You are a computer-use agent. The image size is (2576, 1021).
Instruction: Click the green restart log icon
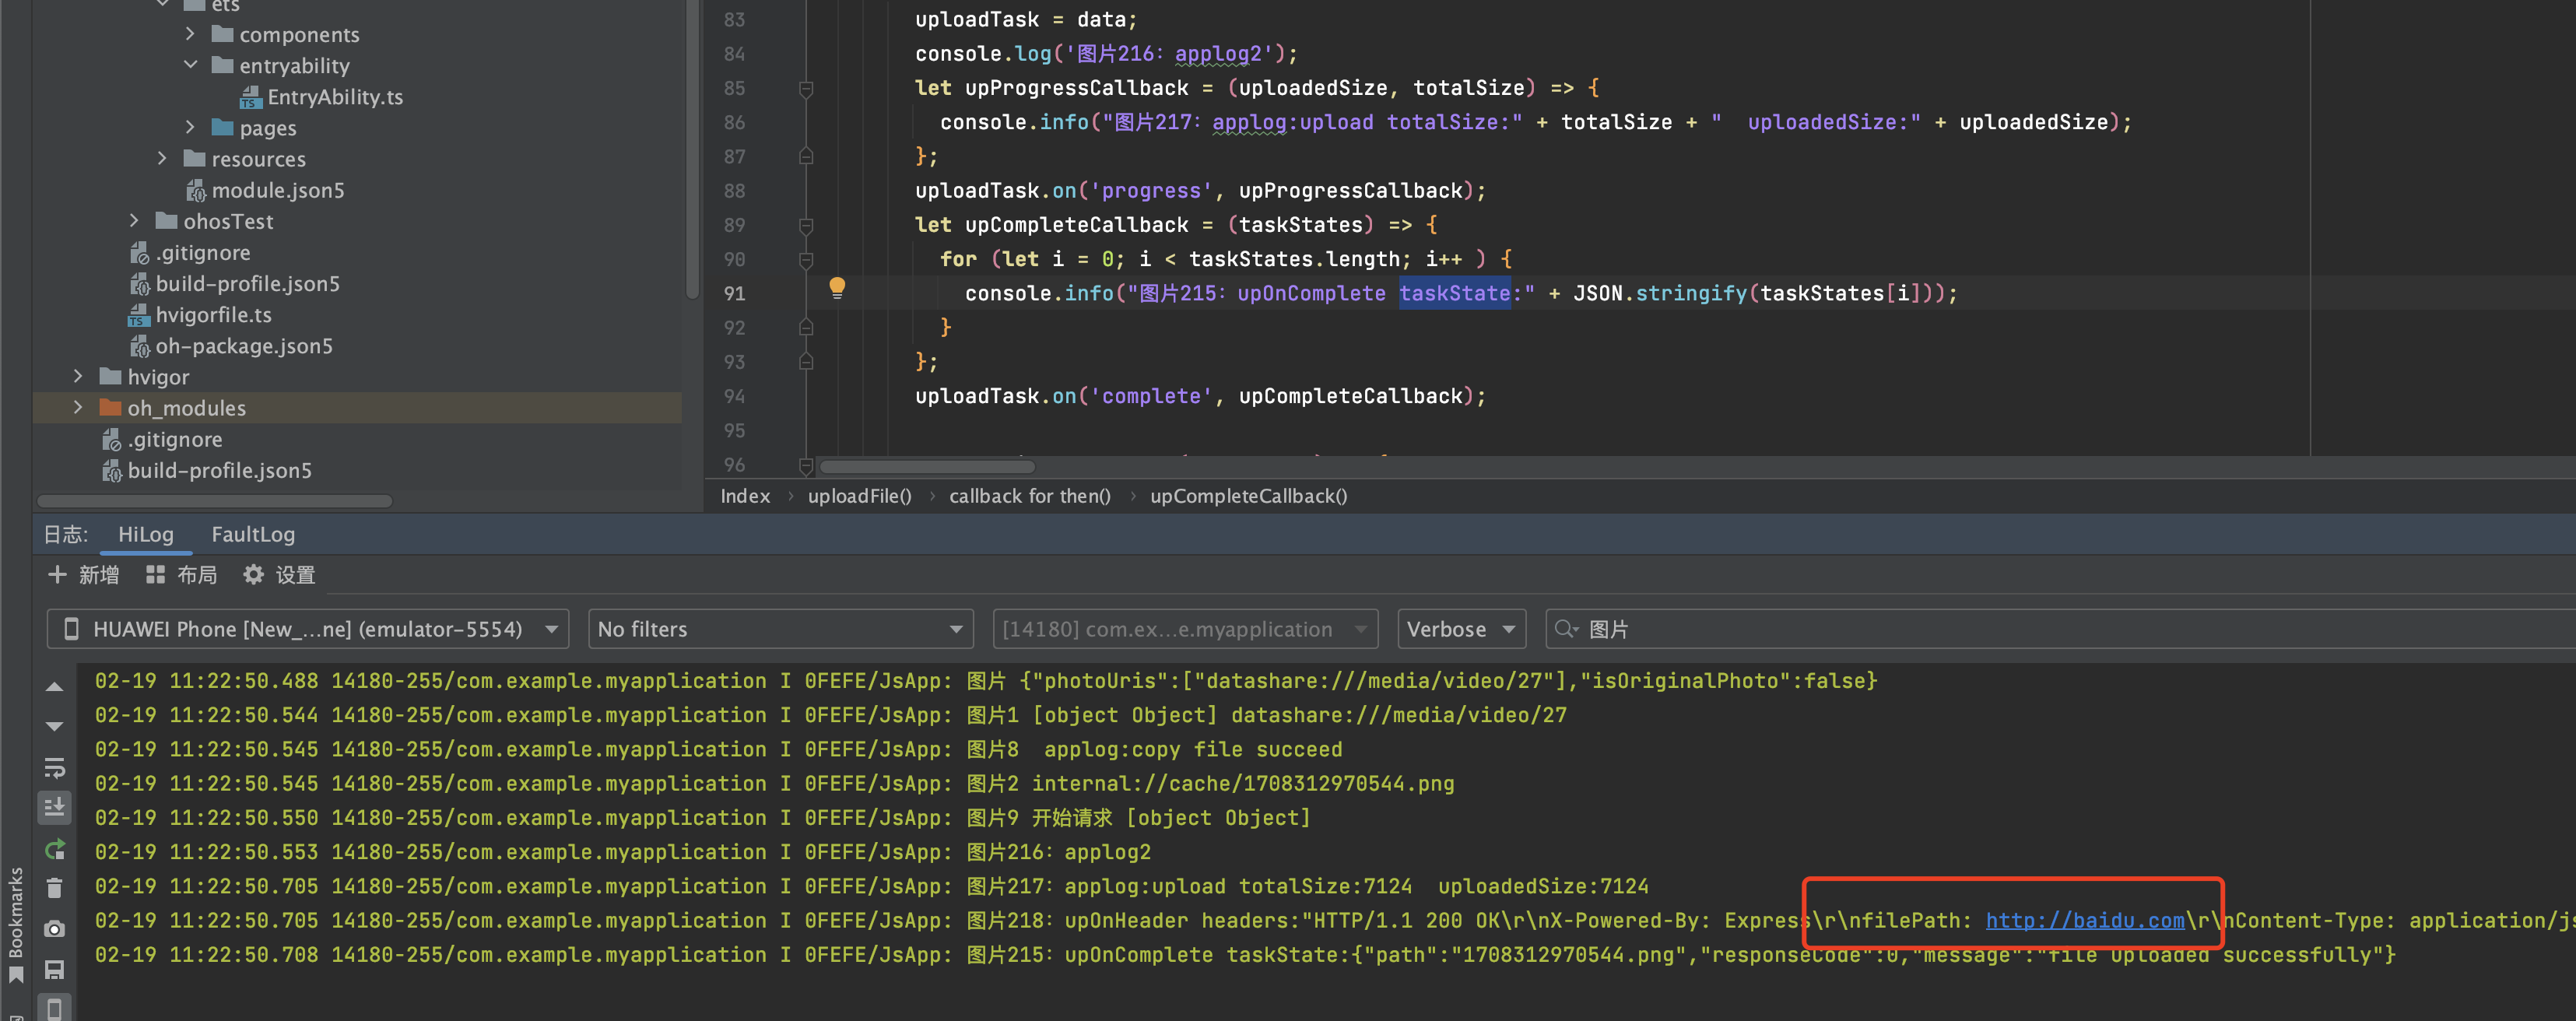[x=55, y=849]
